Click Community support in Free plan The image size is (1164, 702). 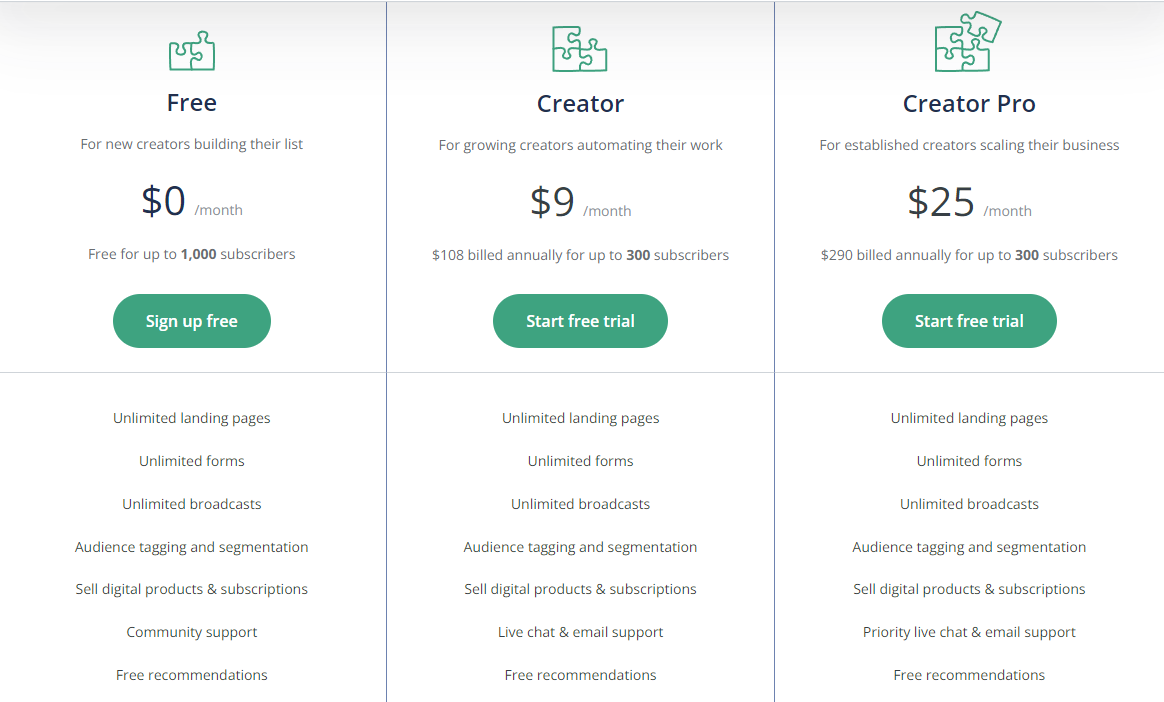tap(192, 632)
